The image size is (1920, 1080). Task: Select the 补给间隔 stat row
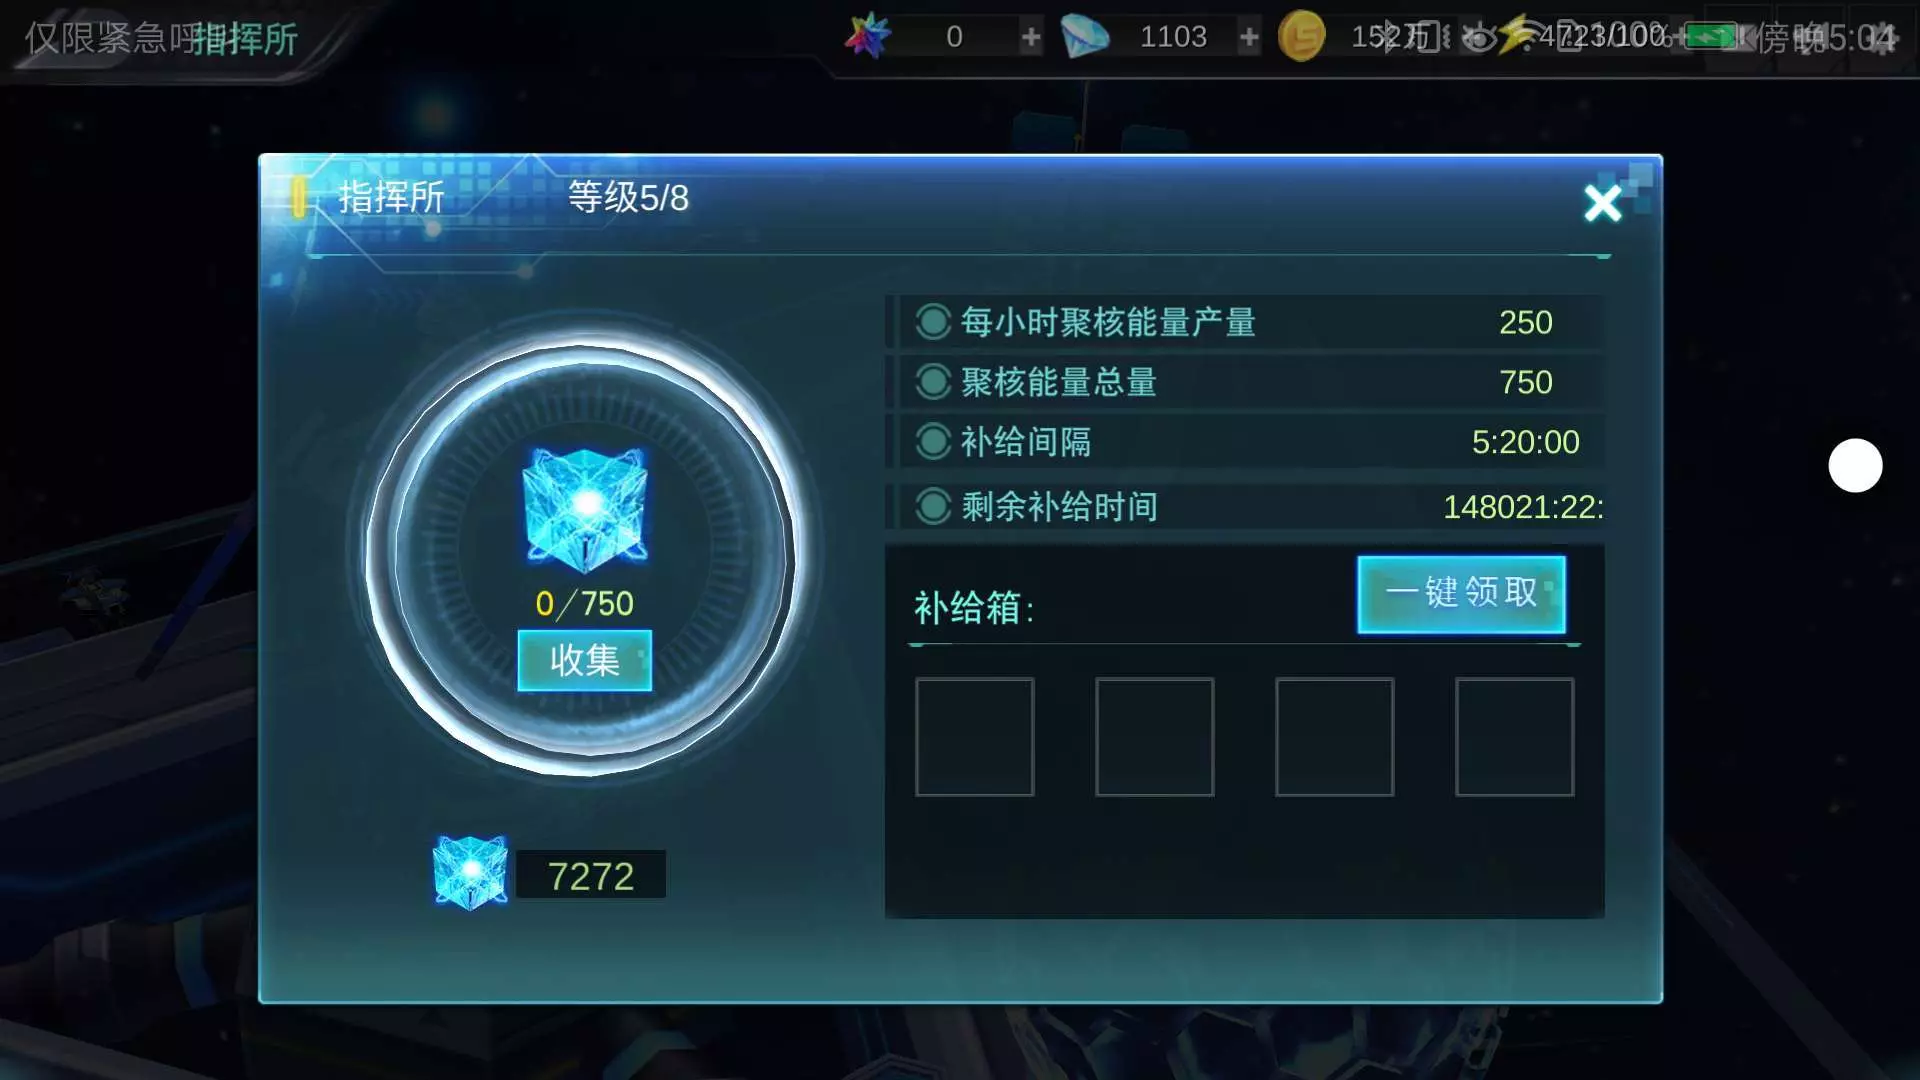click(x=1245, y=442)
